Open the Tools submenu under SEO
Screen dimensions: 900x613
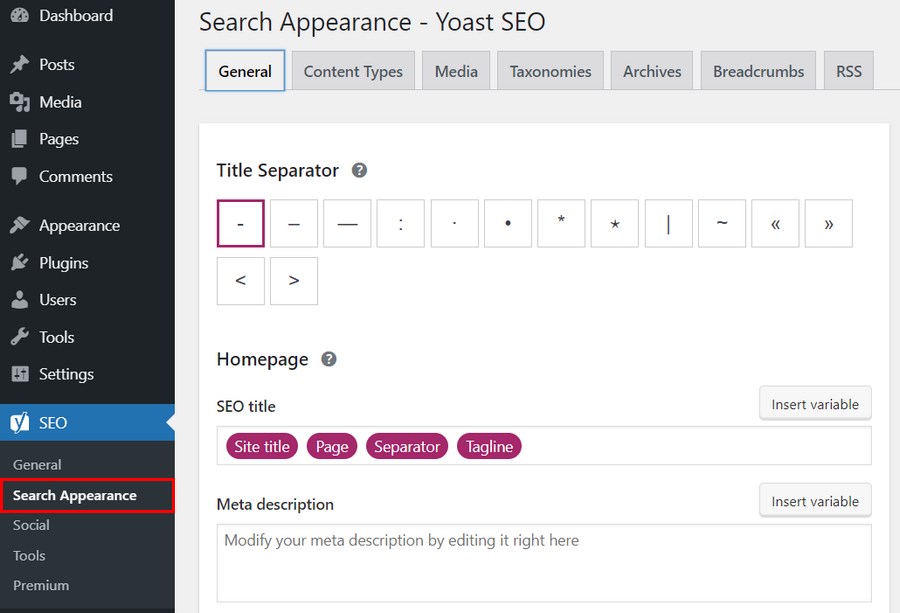29,556
